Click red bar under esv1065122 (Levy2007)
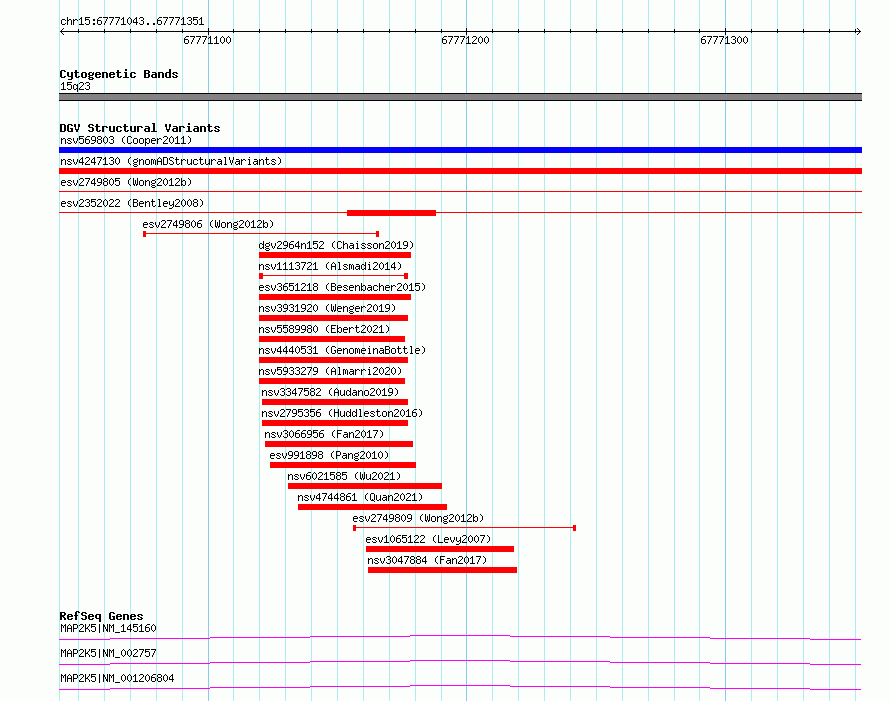The image size is (890, 701). click(440, 549)
